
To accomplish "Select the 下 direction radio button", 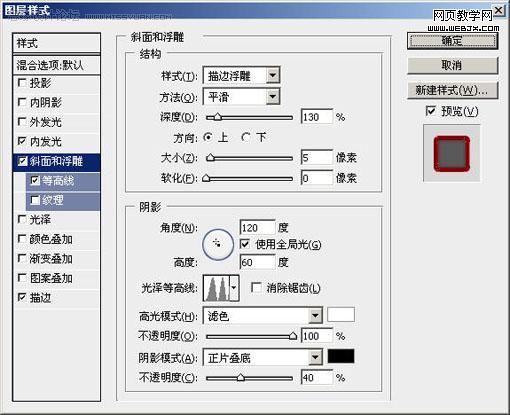I will coord(246,137).
